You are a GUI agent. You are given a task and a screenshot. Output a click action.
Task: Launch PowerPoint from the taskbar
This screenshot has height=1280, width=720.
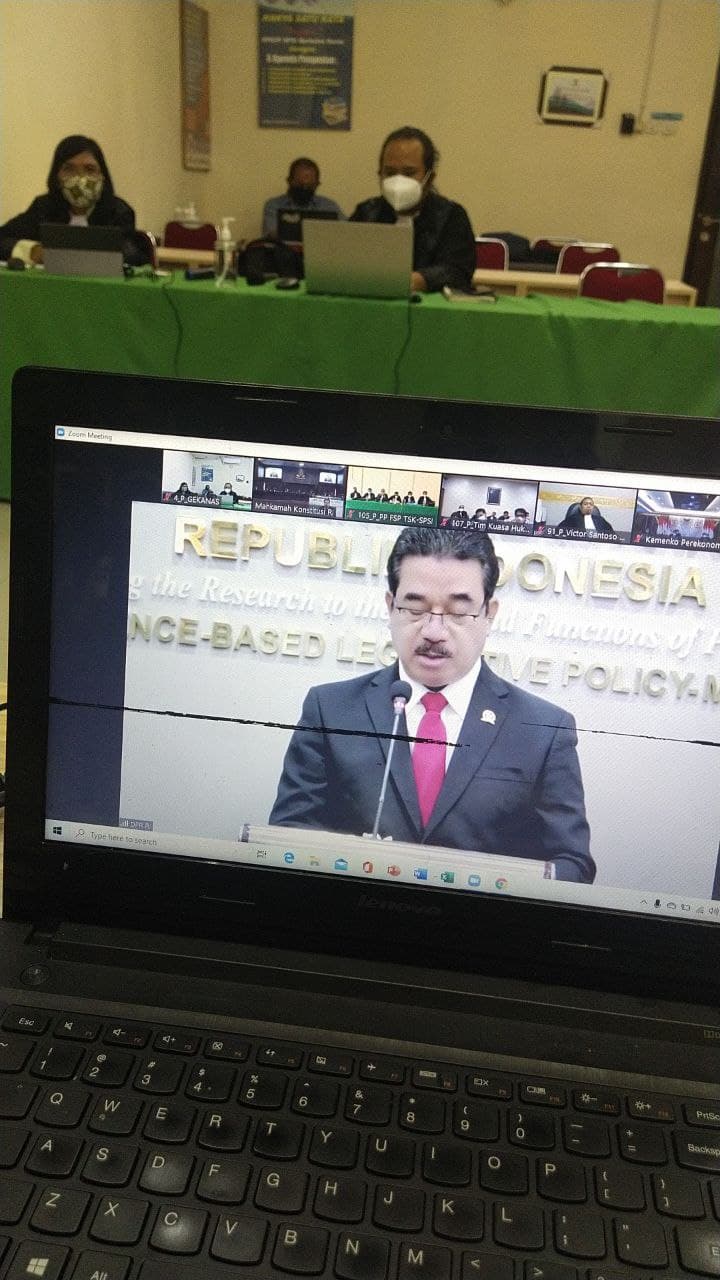[393, 870]
